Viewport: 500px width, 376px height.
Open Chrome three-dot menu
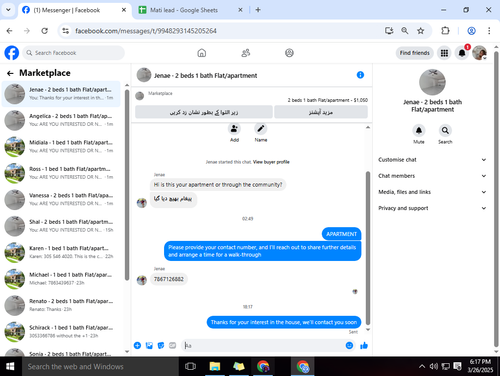click(489, 31)
